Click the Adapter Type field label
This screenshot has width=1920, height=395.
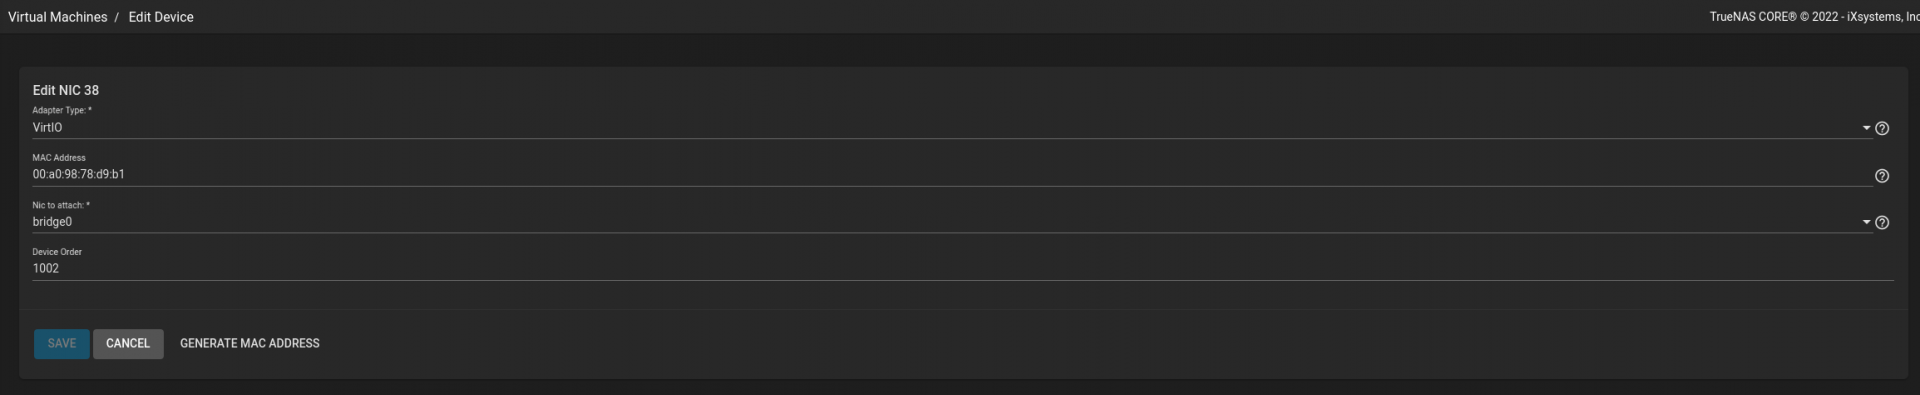[62, 110]
